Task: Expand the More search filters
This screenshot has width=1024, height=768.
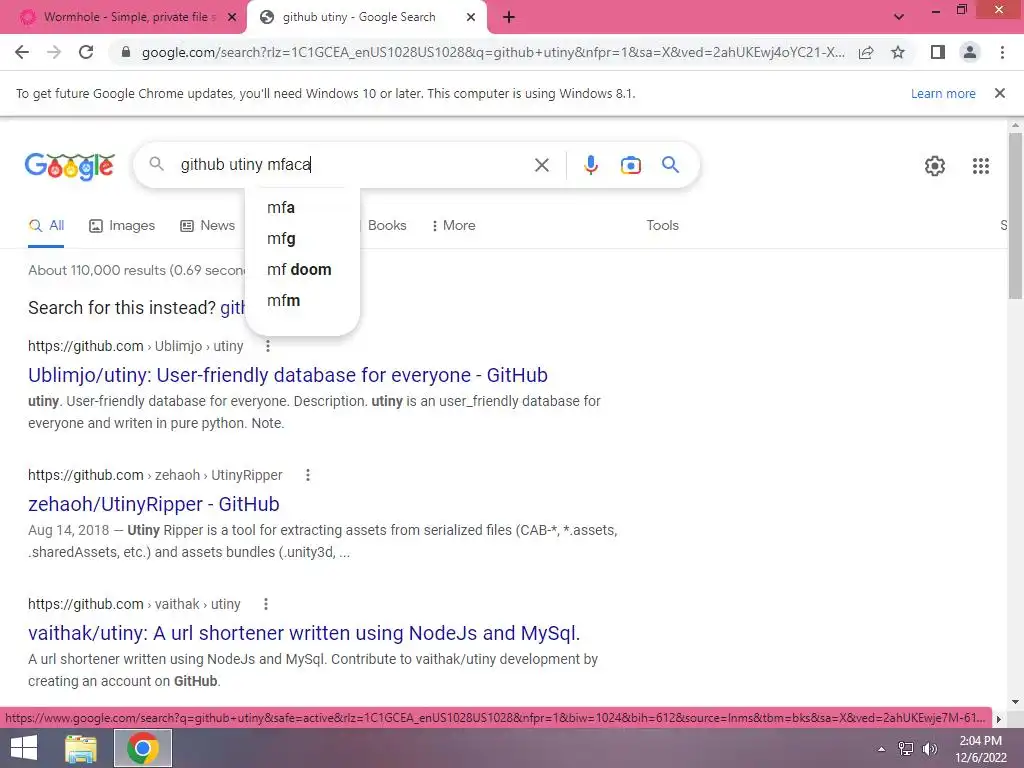Action: coord(453,226)
